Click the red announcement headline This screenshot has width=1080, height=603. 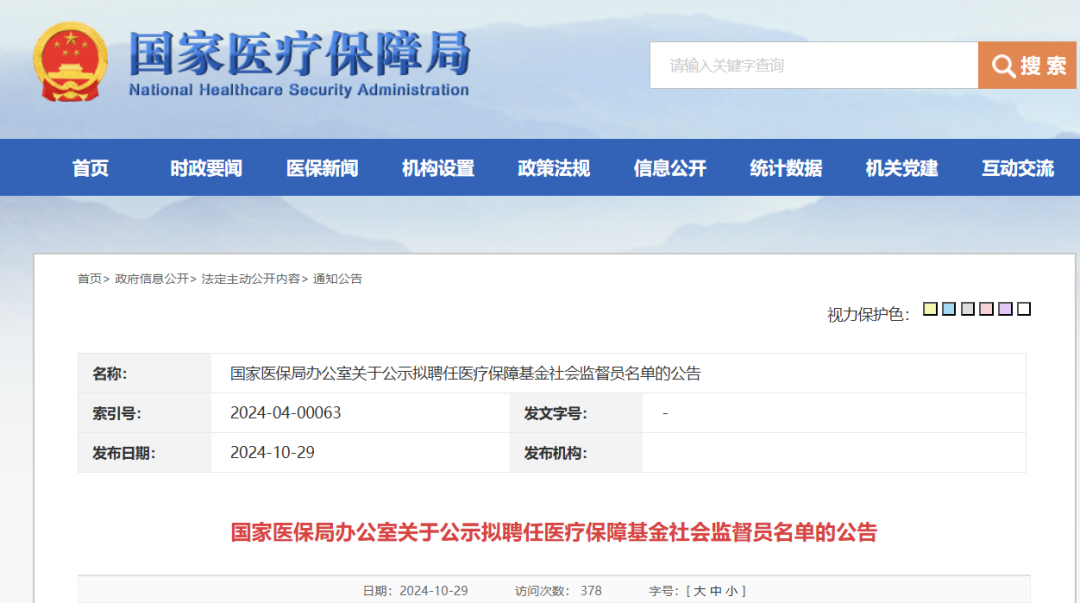click(x=554, y=532)
